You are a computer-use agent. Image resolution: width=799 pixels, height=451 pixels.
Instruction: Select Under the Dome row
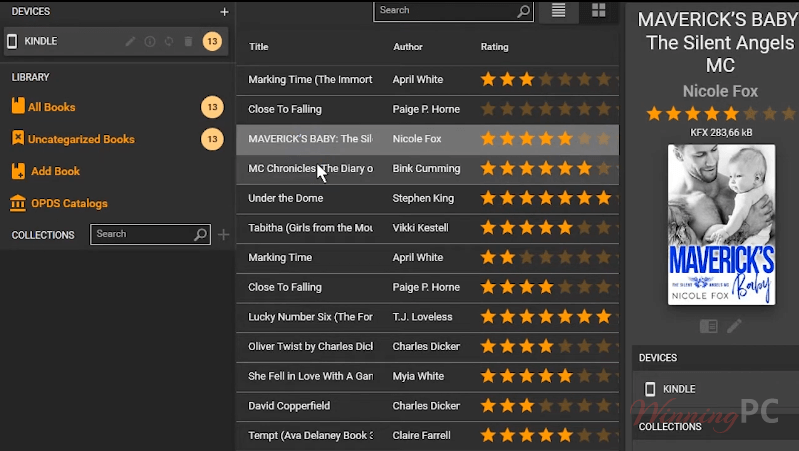tap(428, 198)
